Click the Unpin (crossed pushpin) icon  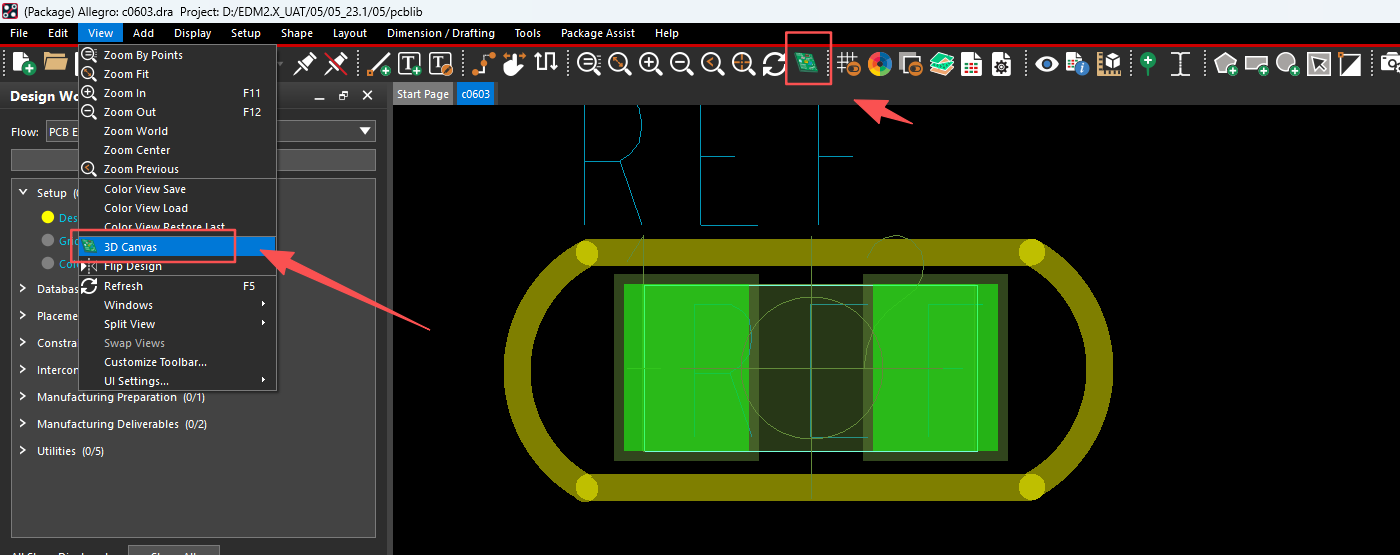336,64
